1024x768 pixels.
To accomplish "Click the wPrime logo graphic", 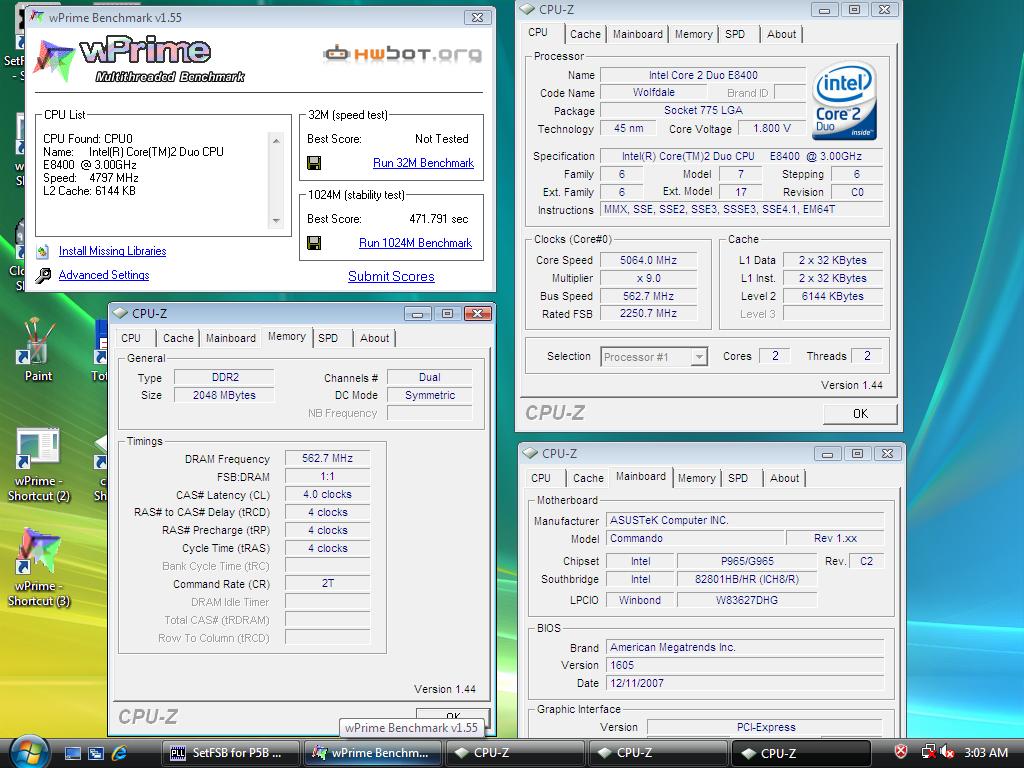I will [x=140, y=60].
